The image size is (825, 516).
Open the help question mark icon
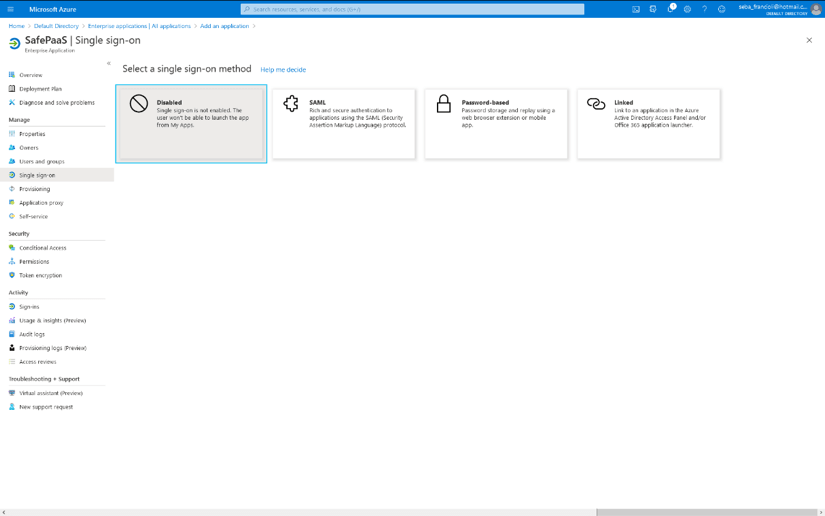[705, 9]
